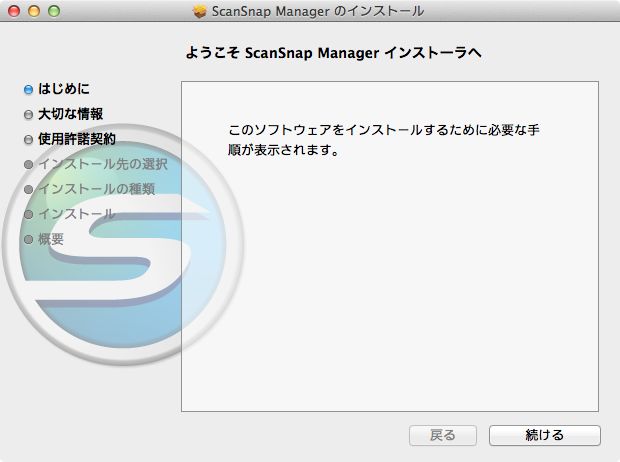The width and height of the screenshot is (620, 462).
Task: Select the インストールの種類 step
Action: (x=96, y=189)
